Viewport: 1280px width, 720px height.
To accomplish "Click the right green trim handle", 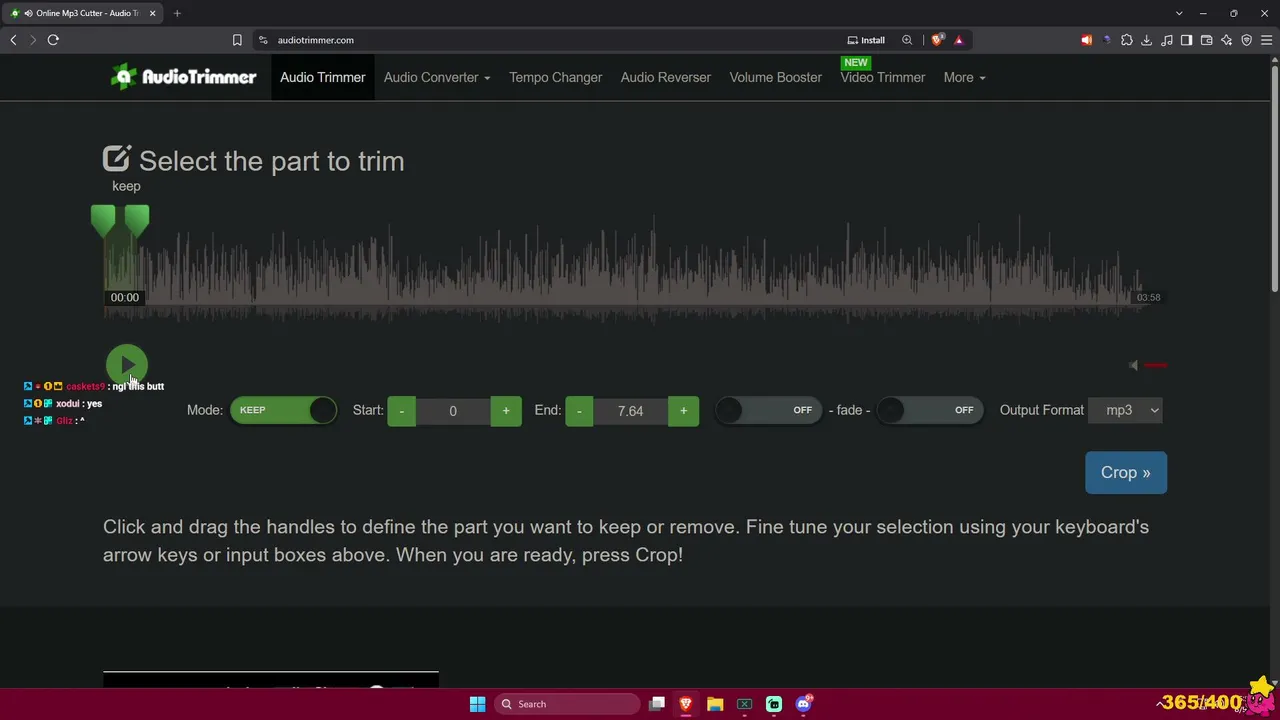I will click(137, 220).
